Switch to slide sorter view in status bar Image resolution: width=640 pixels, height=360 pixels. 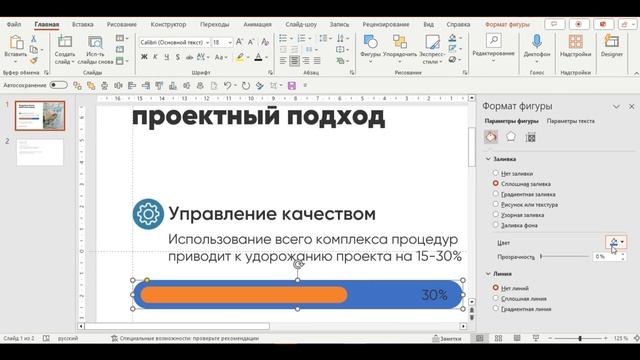pos(498,338)
